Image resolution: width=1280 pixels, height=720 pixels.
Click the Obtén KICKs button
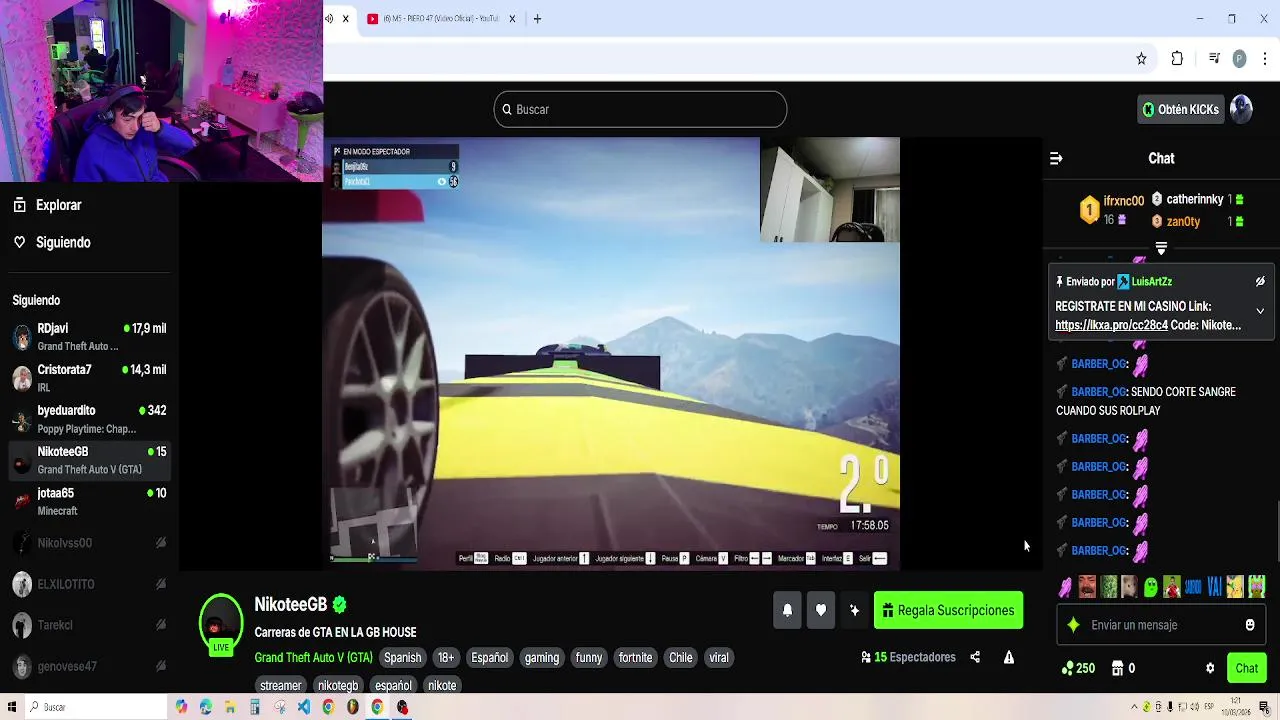[x=1181, y=109]
